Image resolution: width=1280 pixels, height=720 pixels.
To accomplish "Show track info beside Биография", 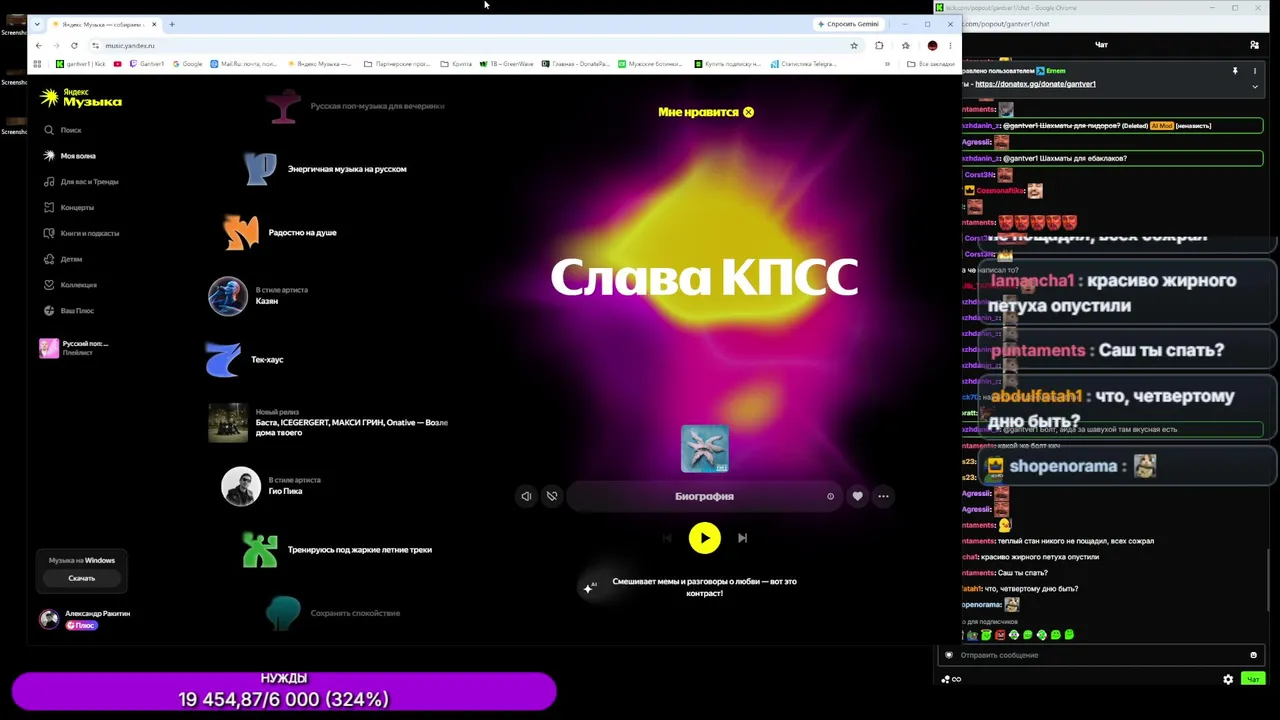I will (x=830, y=496).
